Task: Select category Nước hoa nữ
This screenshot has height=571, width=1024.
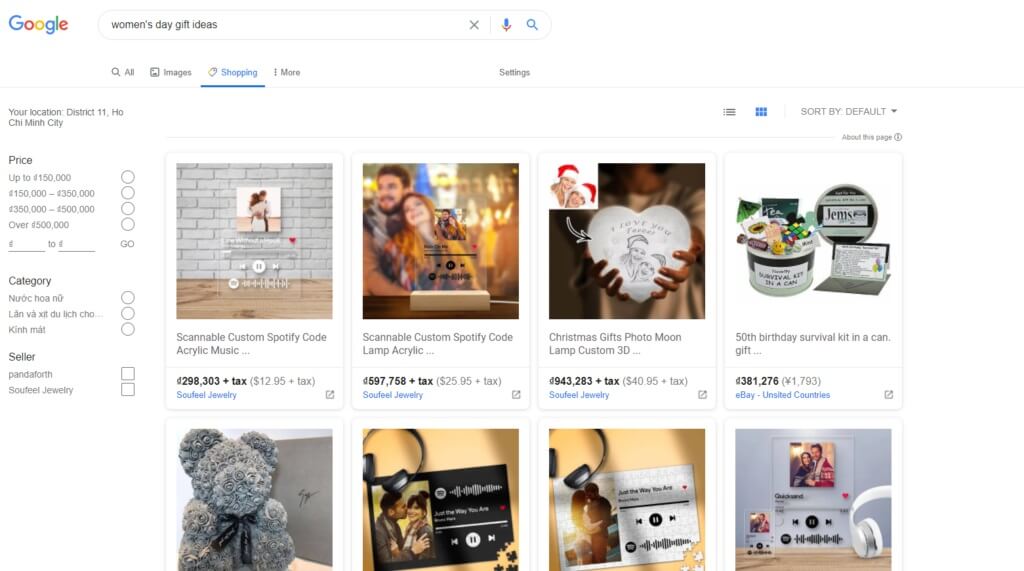Action: point(128,298)
